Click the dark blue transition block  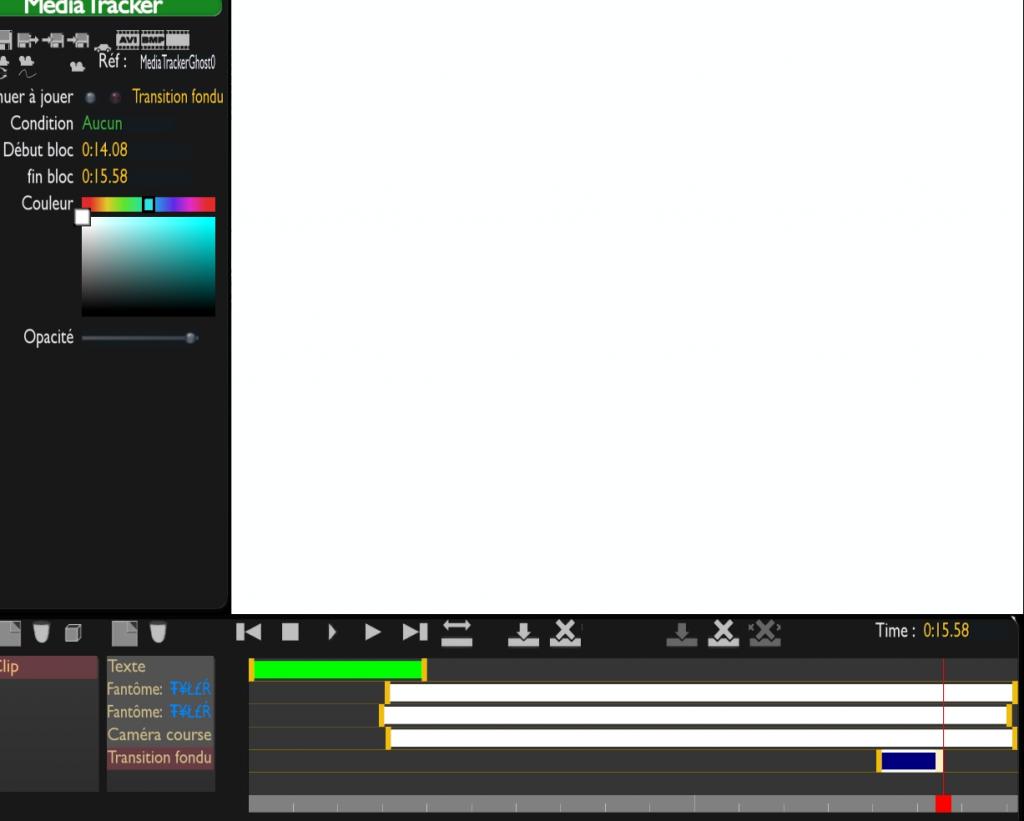click(x=909, y=761)
